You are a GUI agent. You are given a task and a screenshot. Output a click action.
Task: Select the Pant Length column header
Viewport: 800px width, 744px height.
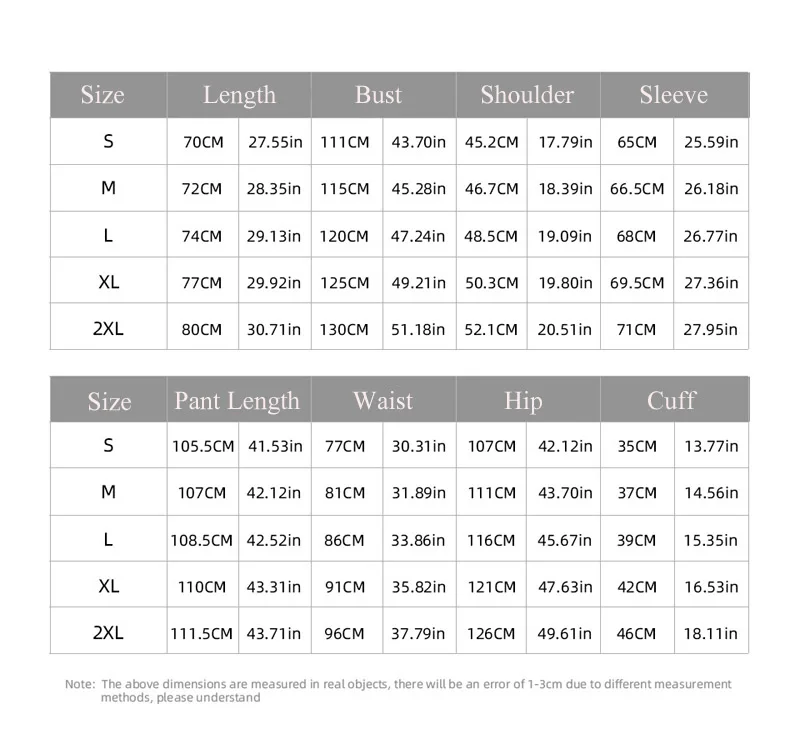(x=237, y=401)
